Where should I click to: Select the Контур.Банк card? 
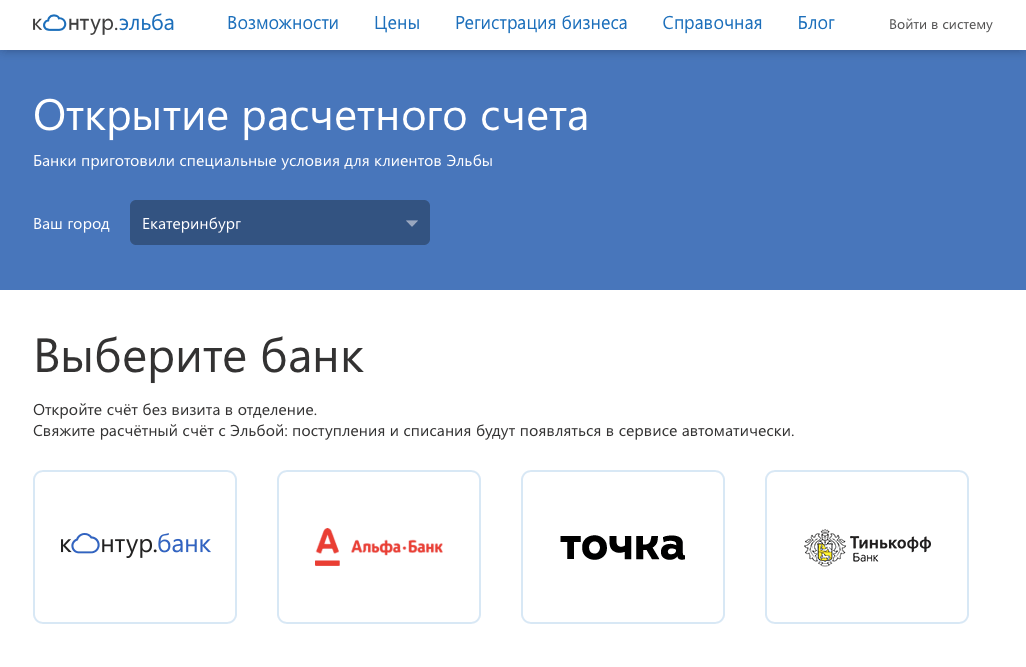click(135, 547)
